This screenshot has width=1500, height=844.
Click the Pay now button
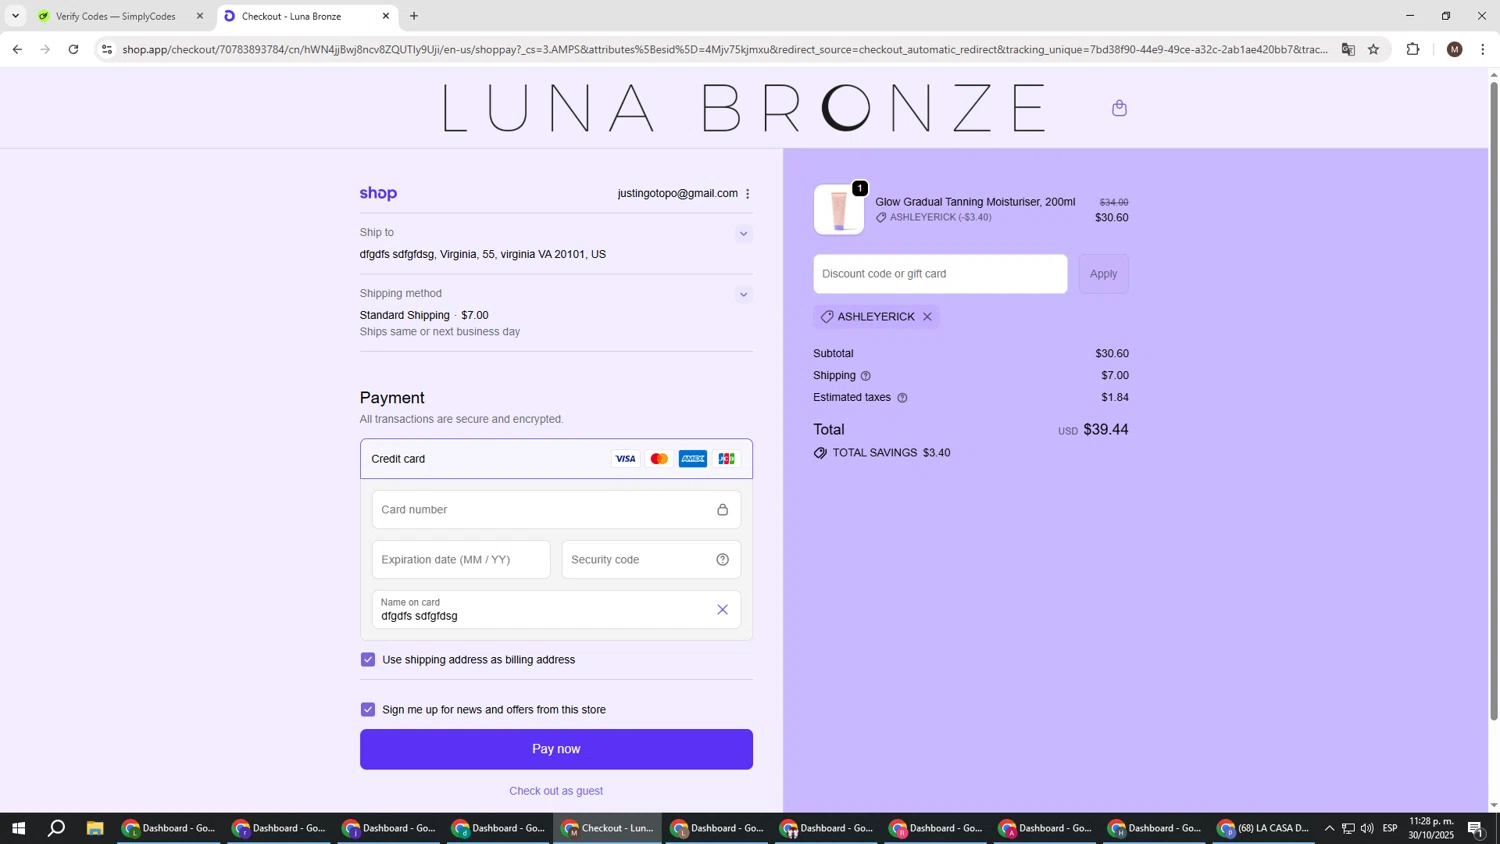point(556,749)
